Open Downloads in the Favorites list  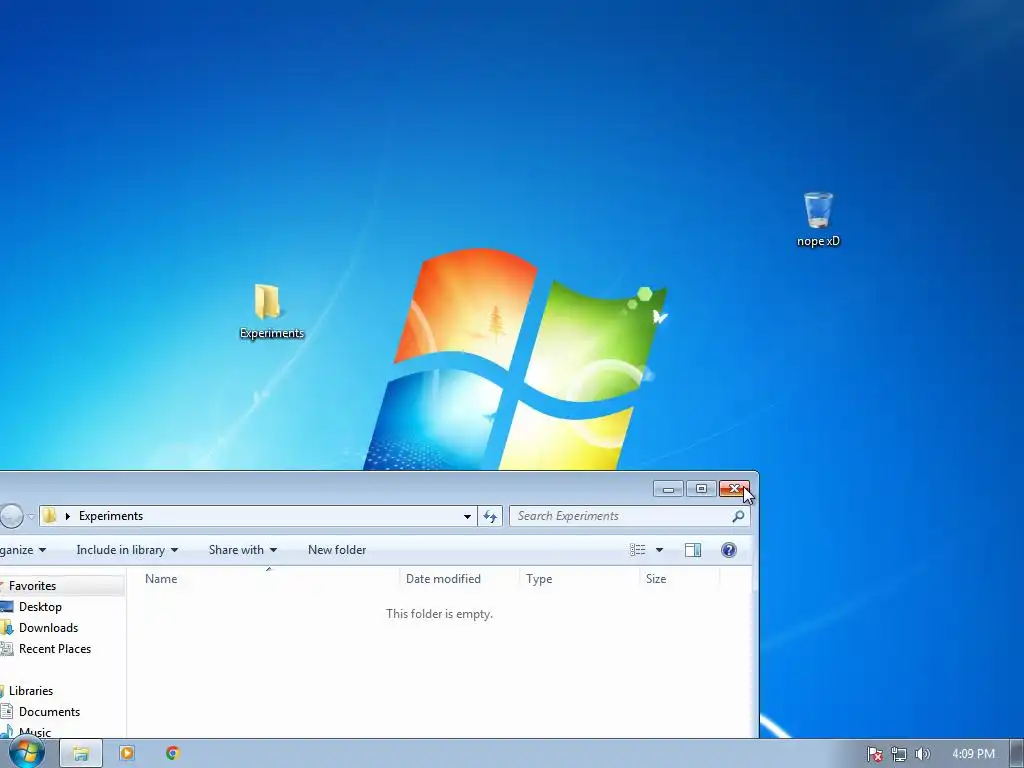48,628
